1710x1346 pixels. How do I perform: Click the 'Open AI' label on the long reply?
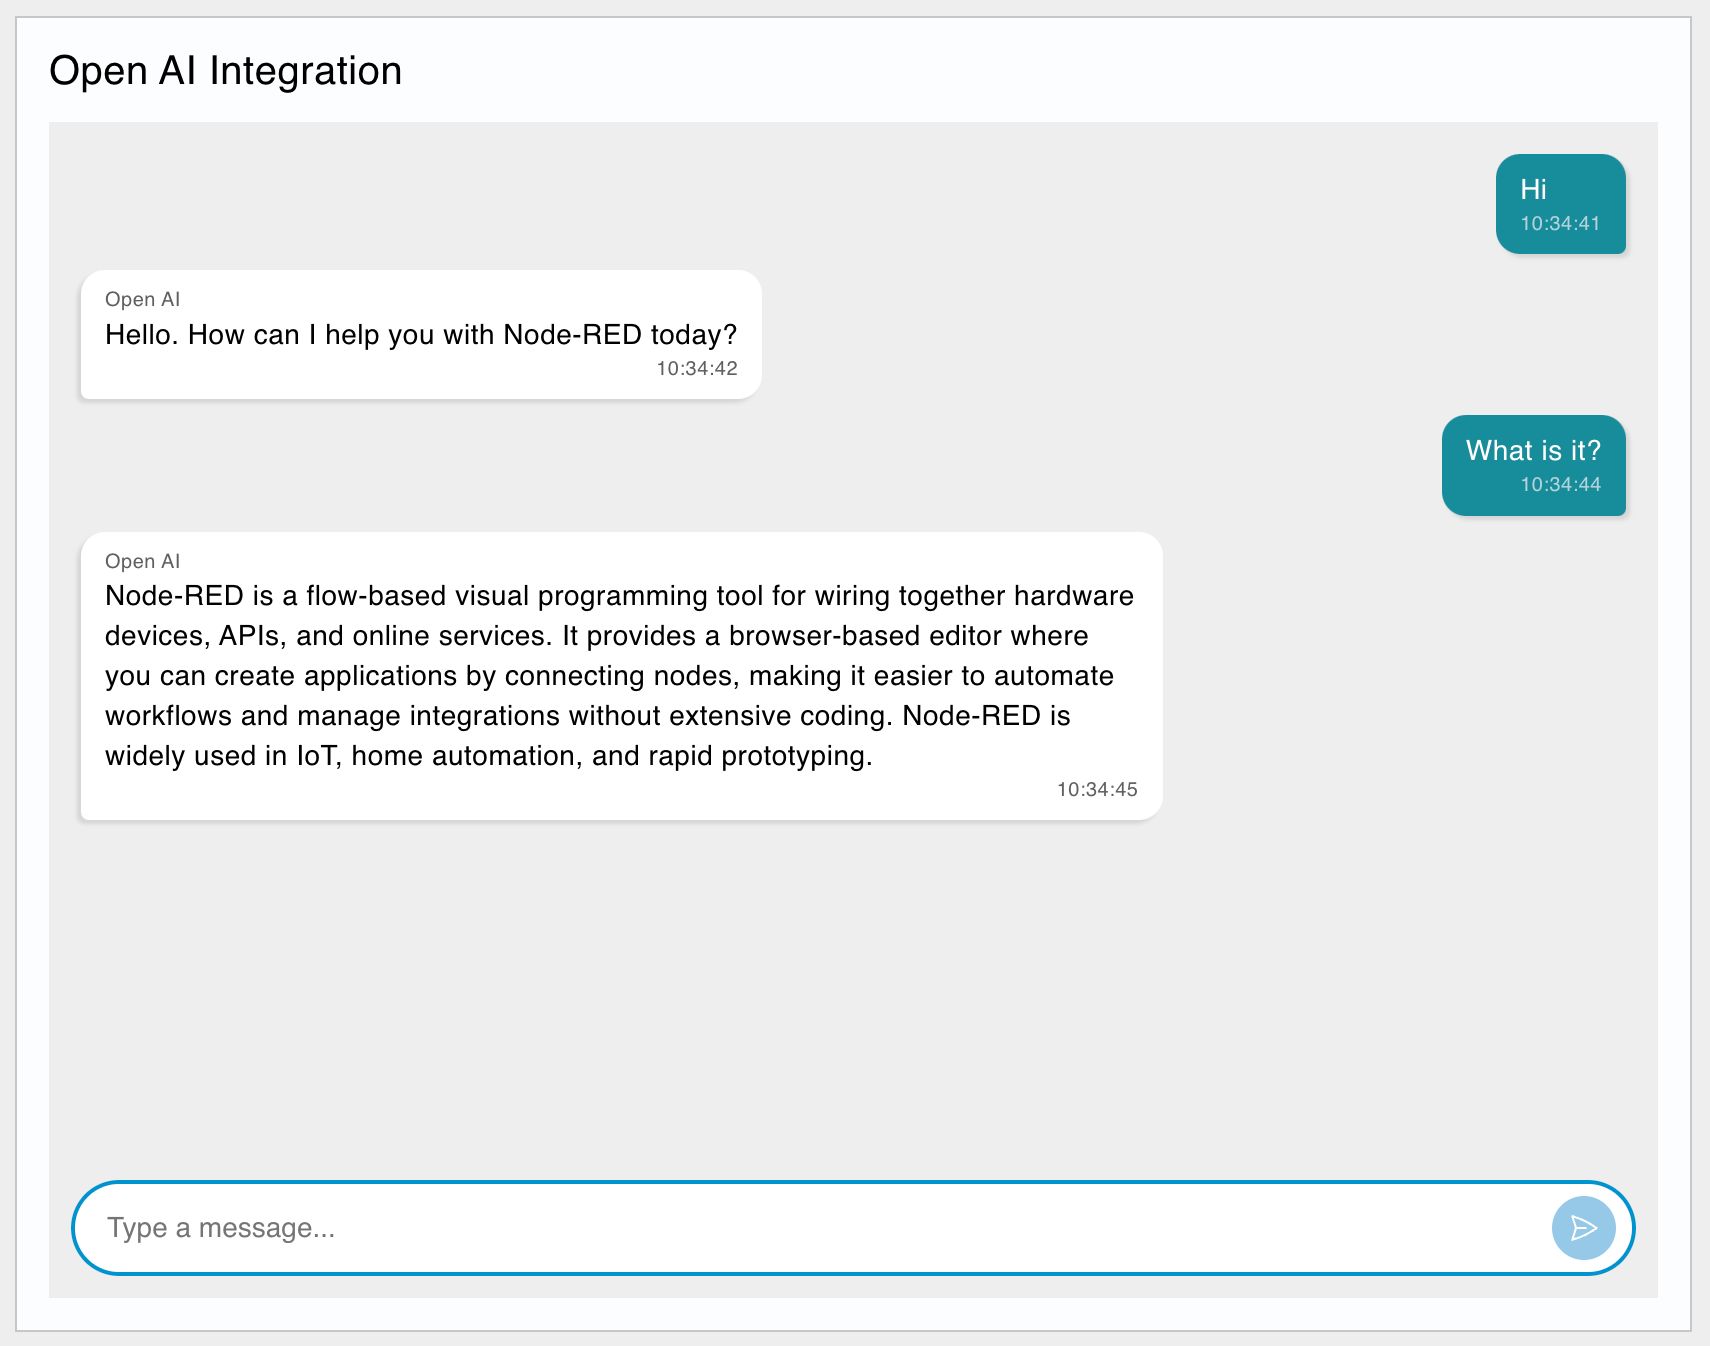142,561
